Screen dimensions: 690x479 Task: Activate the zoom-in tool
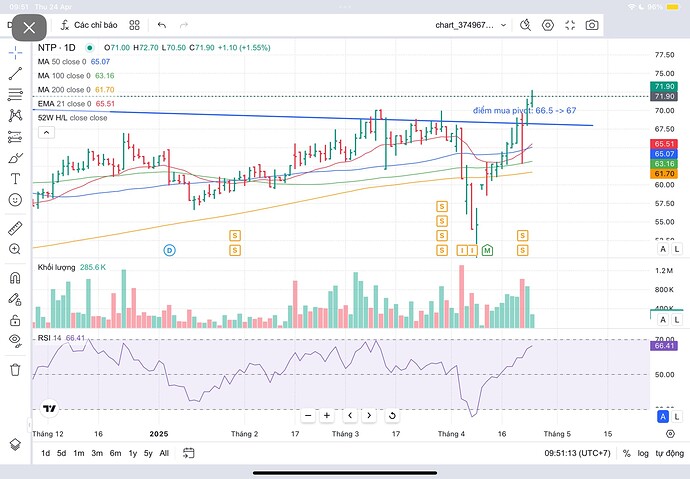click(15, 249)
